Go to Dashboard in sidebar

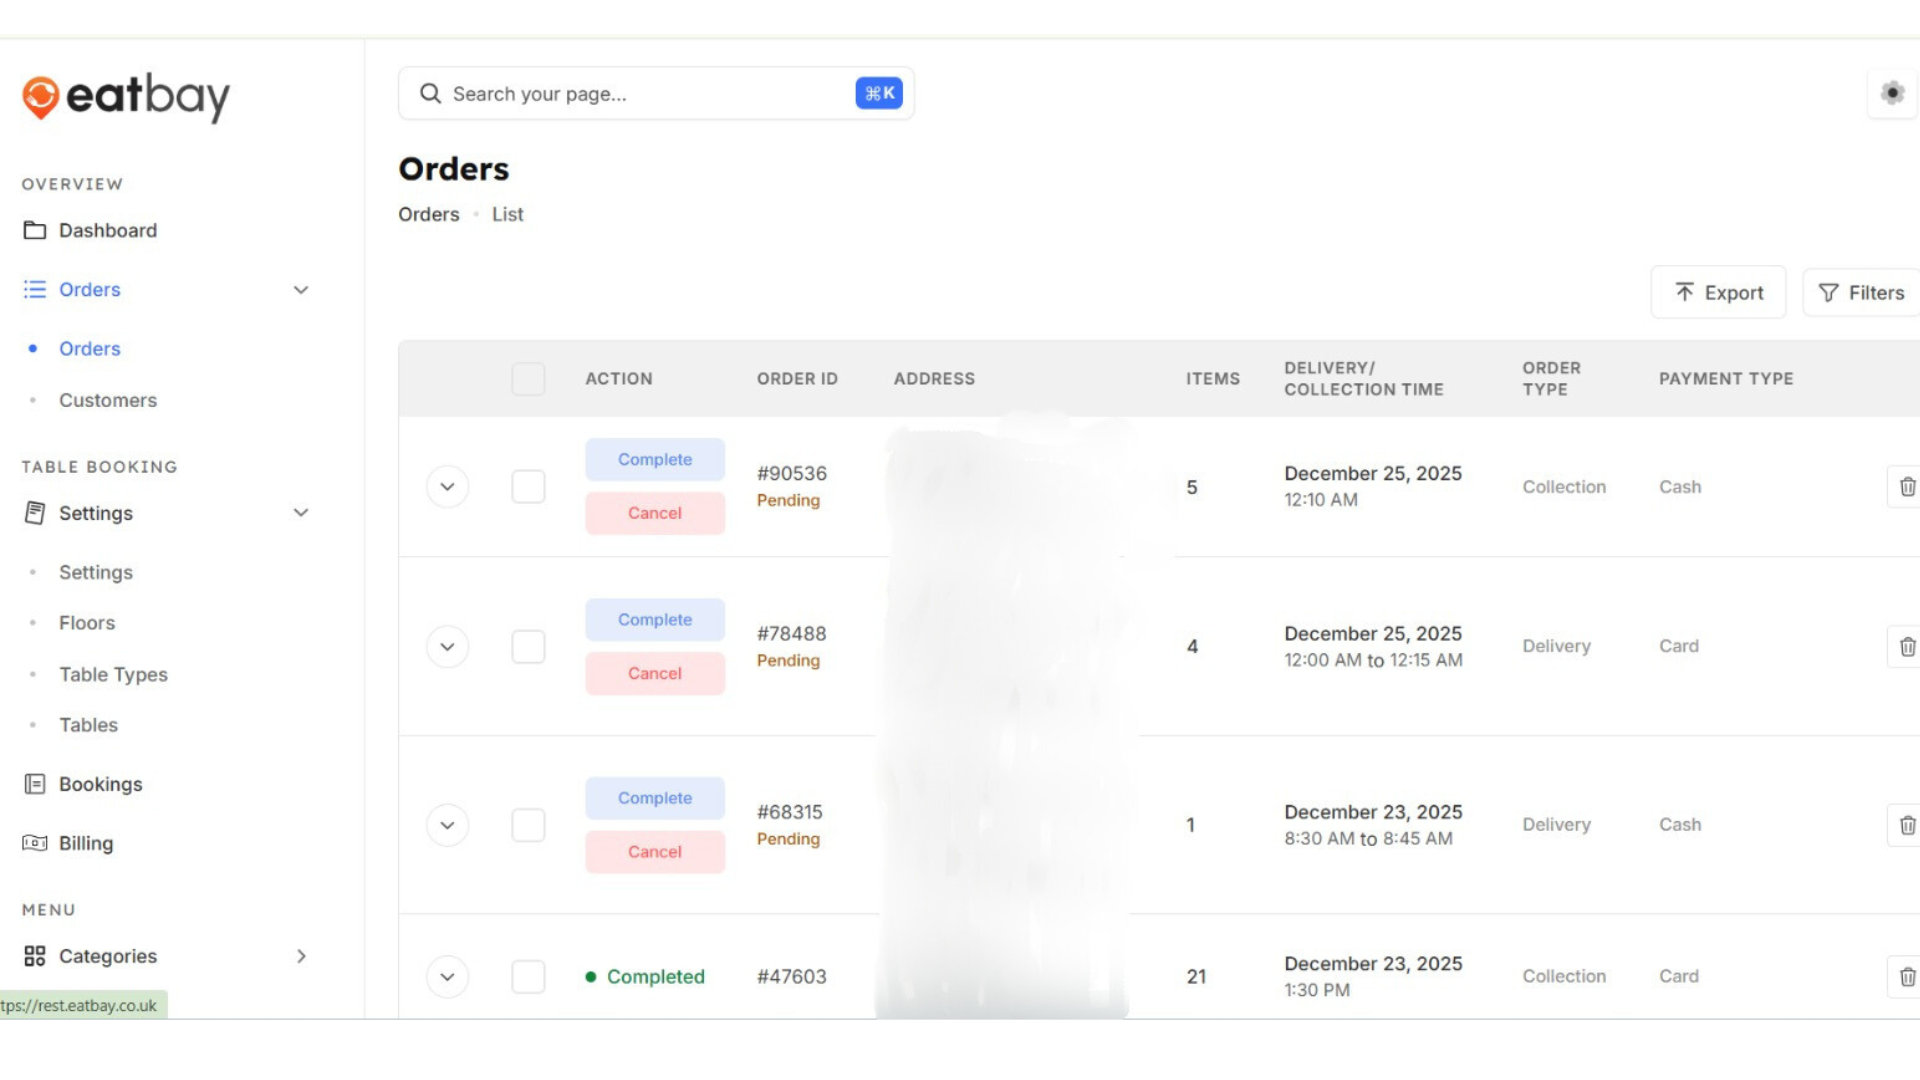pos(107,230)
